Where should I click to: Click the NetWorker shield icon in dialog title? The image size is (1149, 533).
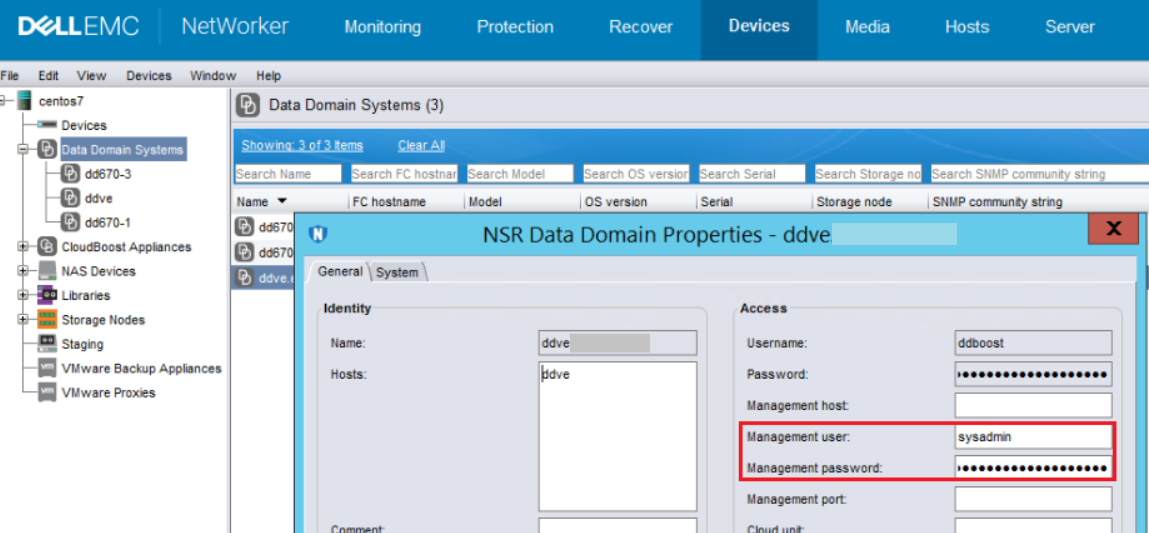click(x=318, y=235)
